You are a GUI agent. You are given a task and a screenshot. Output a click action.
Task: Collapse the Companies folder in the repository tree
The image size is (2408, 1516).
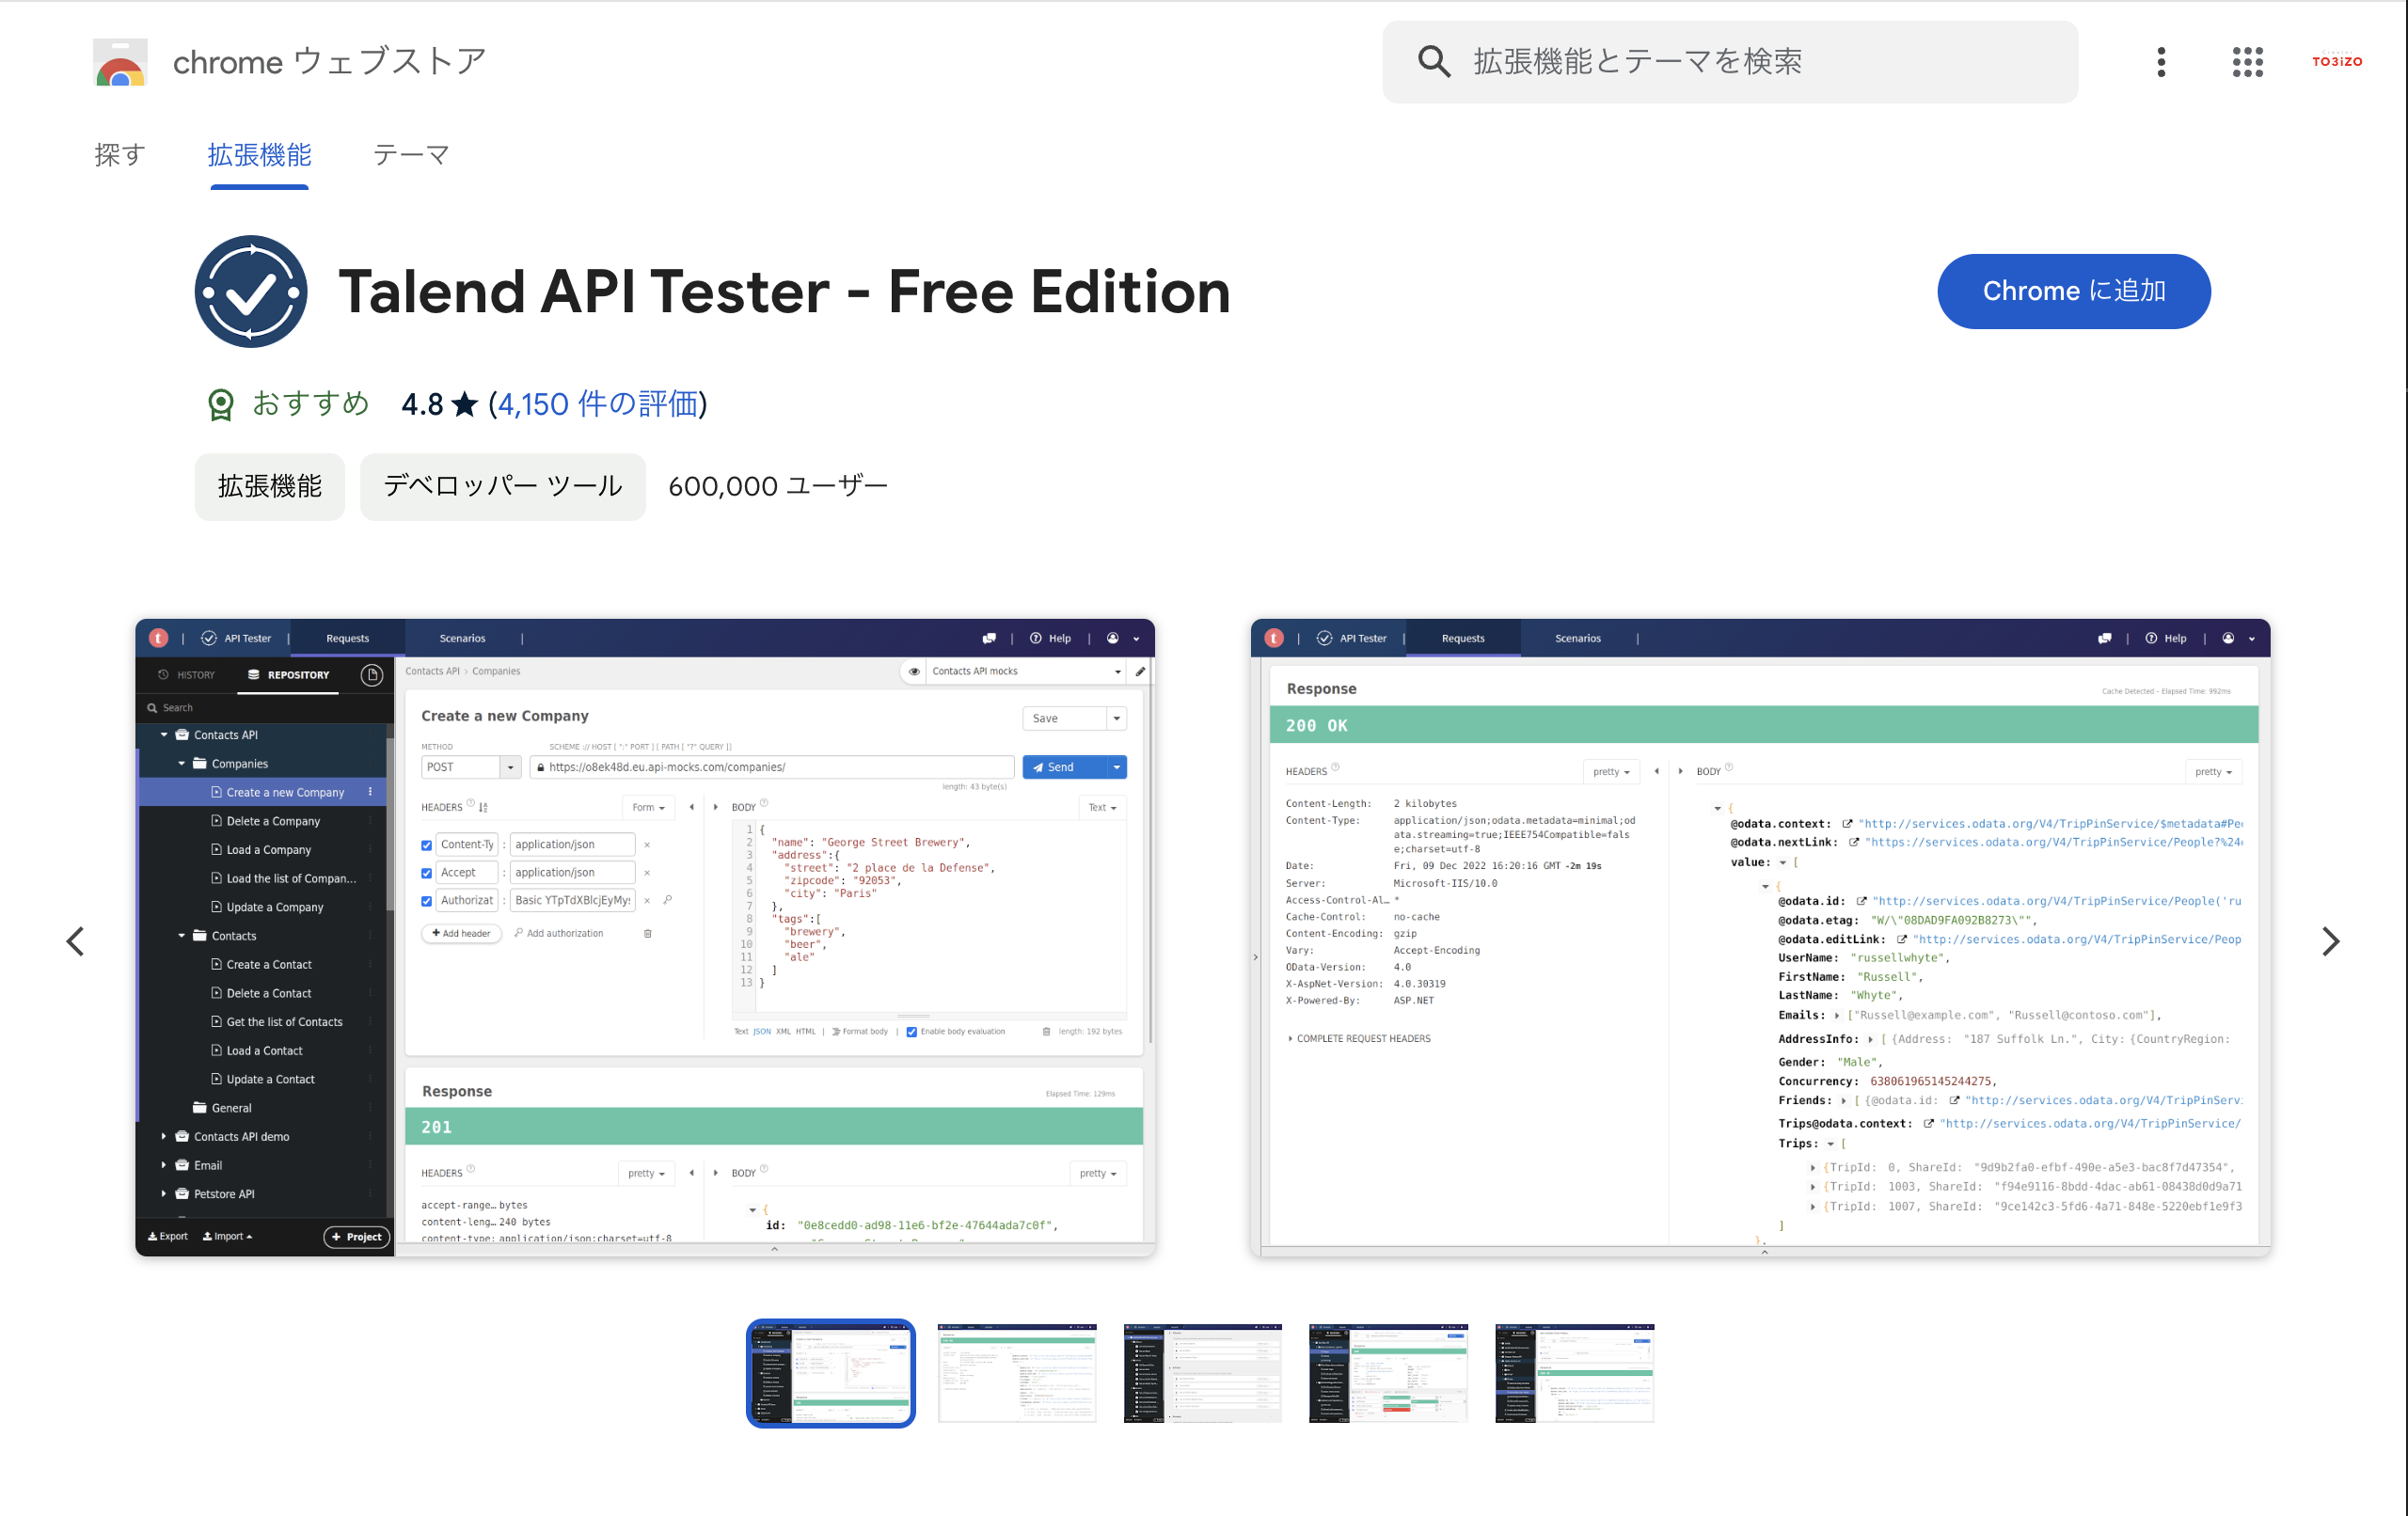181,763
